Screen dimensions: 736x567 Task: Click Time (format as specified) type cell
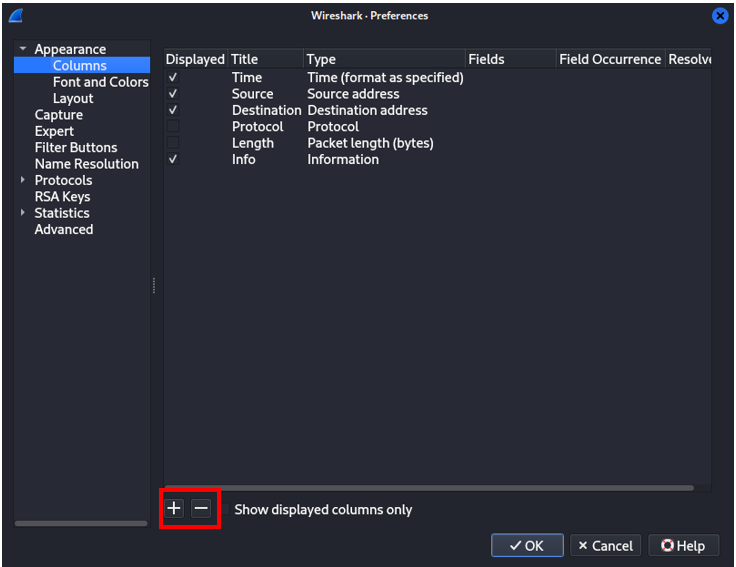[385, 77]
